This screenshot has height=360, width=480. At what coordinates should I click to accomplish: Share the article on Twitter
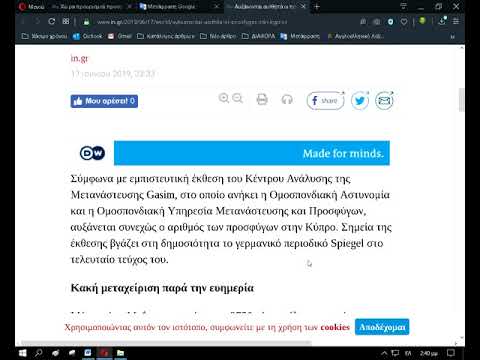360,100
